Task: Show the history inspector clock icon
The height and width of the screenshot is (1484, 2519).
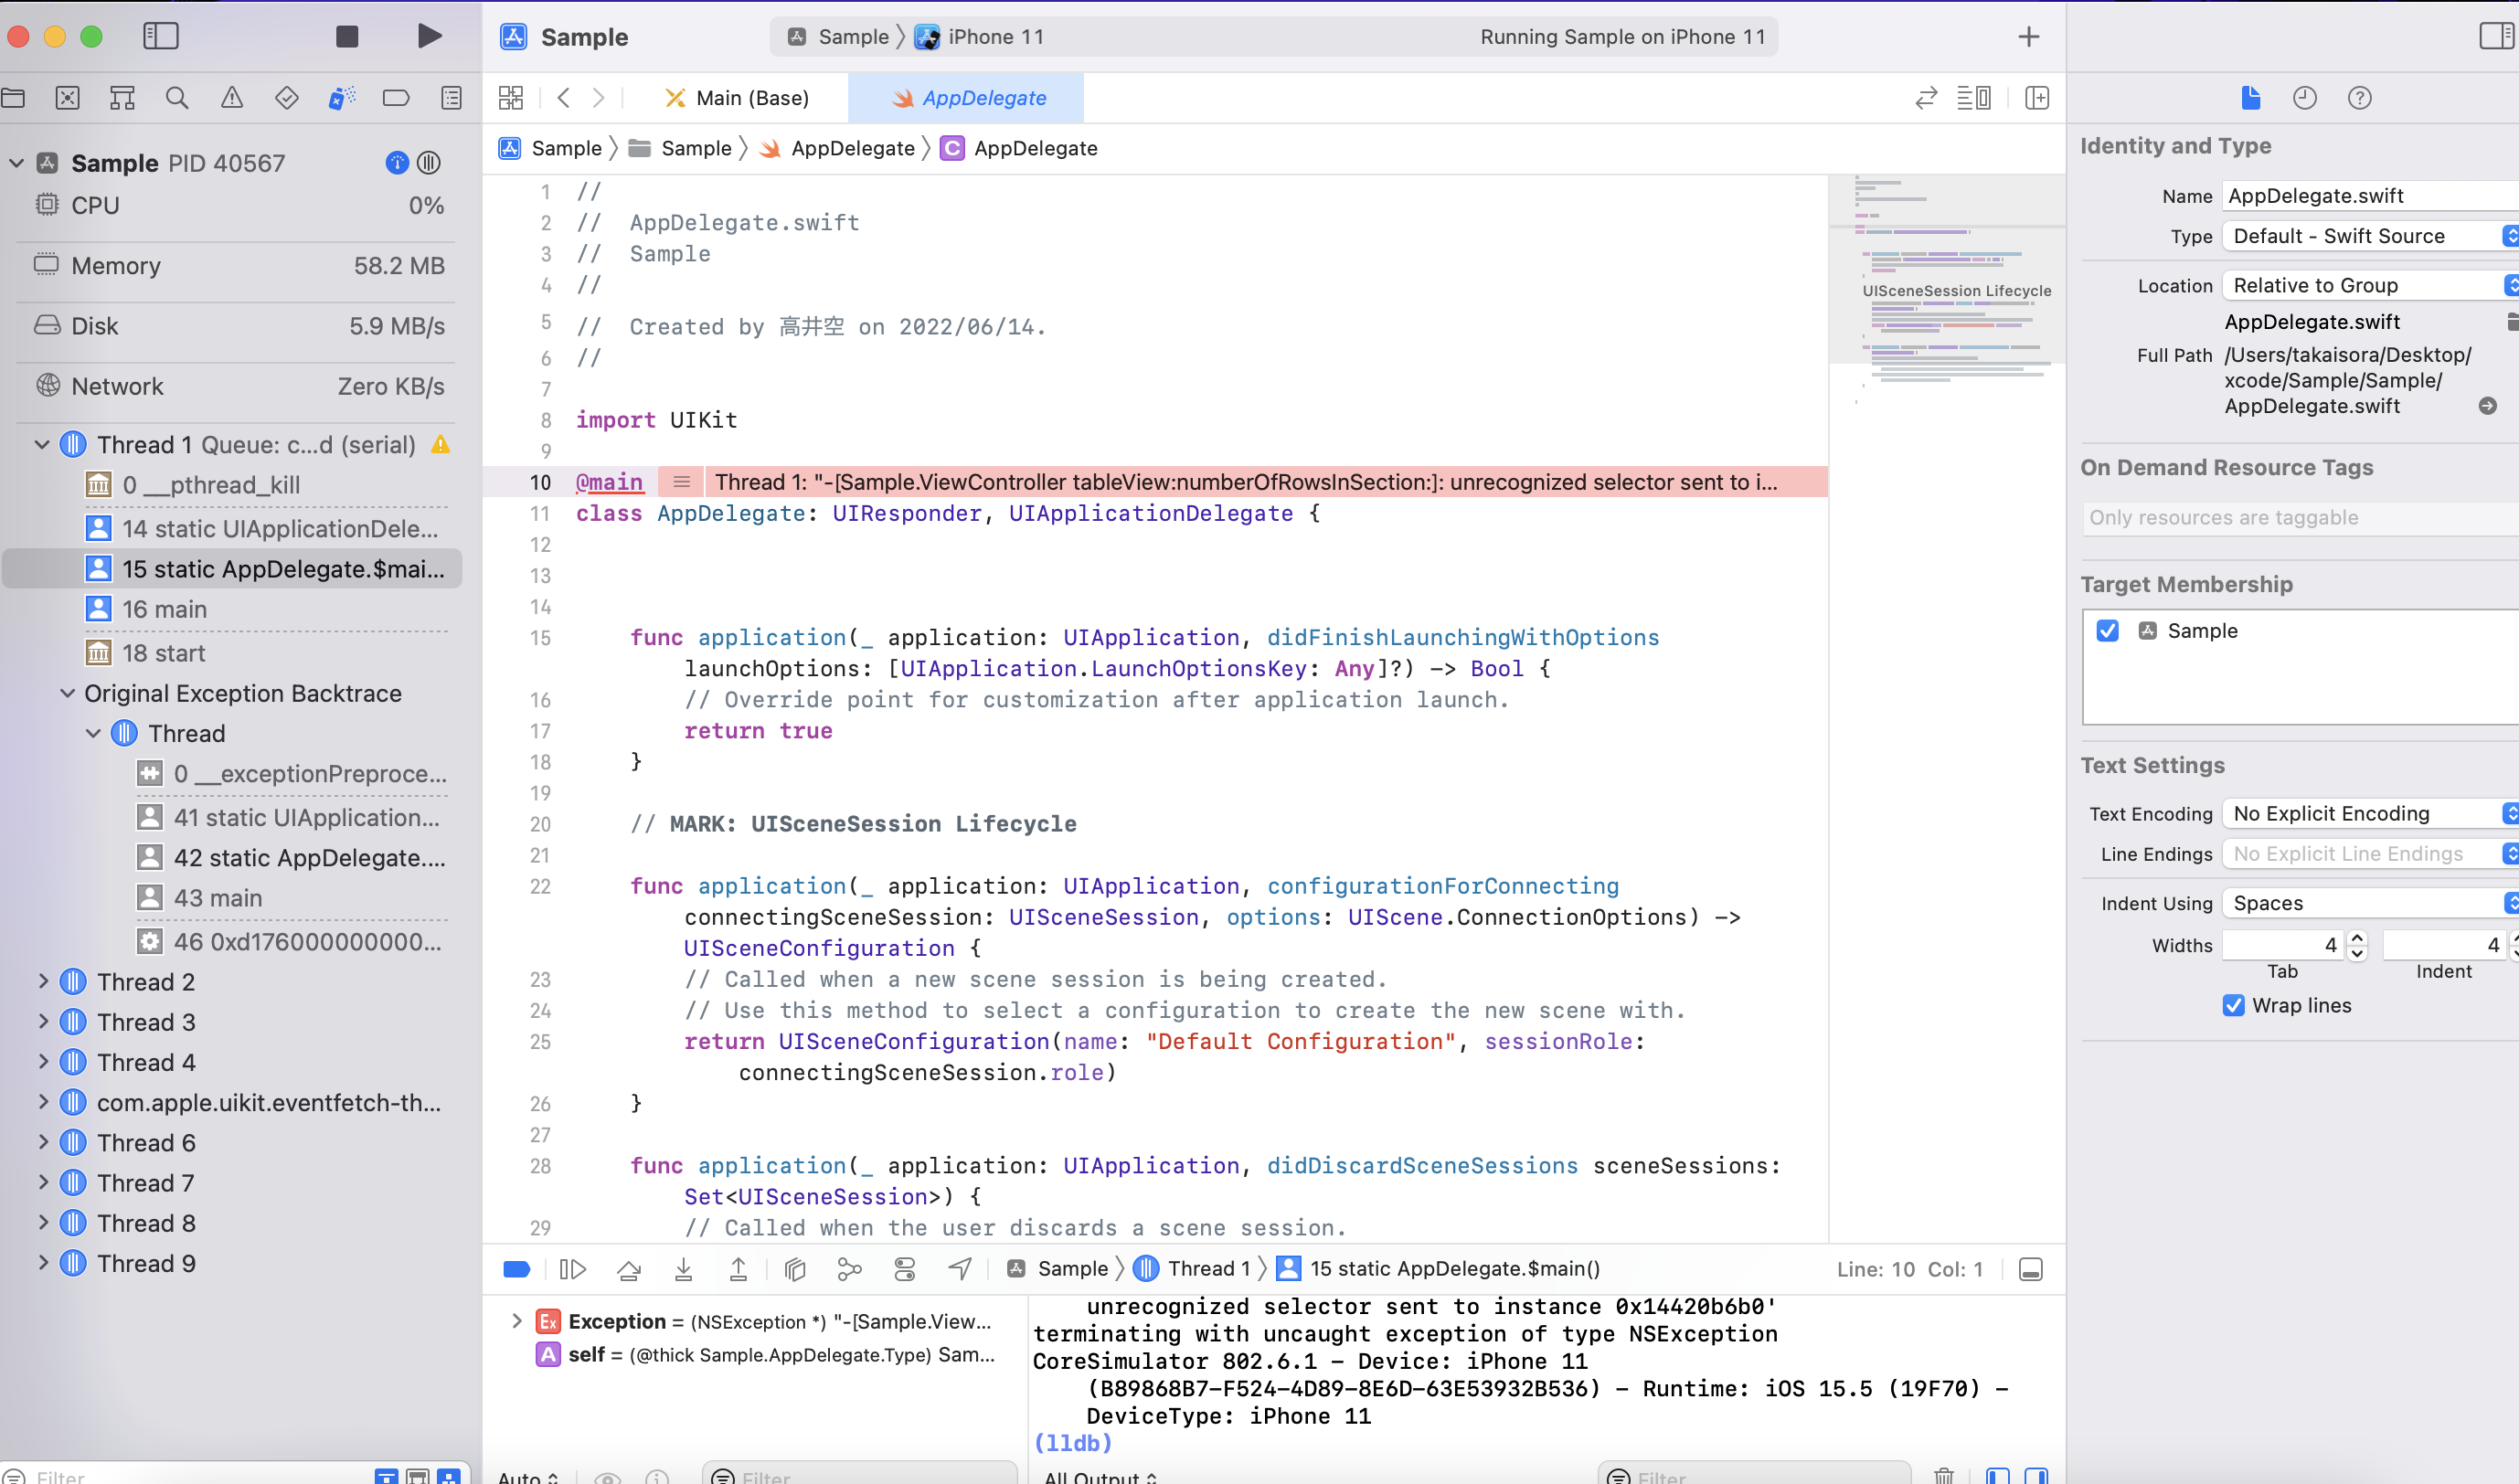Action: click(x=2304, y=98)
